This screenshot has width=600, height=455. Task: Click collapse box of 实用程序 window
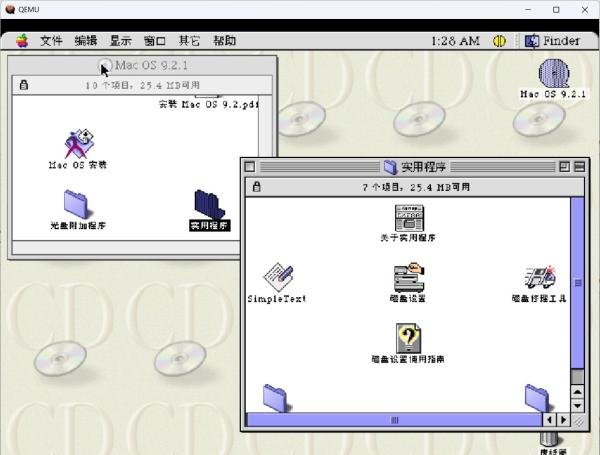coord(579,167)
